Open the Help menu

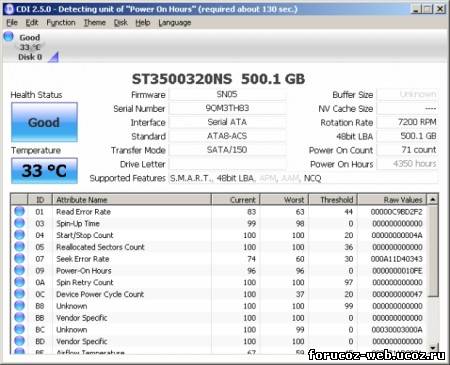pyautogui.click(x=143, y=23)
